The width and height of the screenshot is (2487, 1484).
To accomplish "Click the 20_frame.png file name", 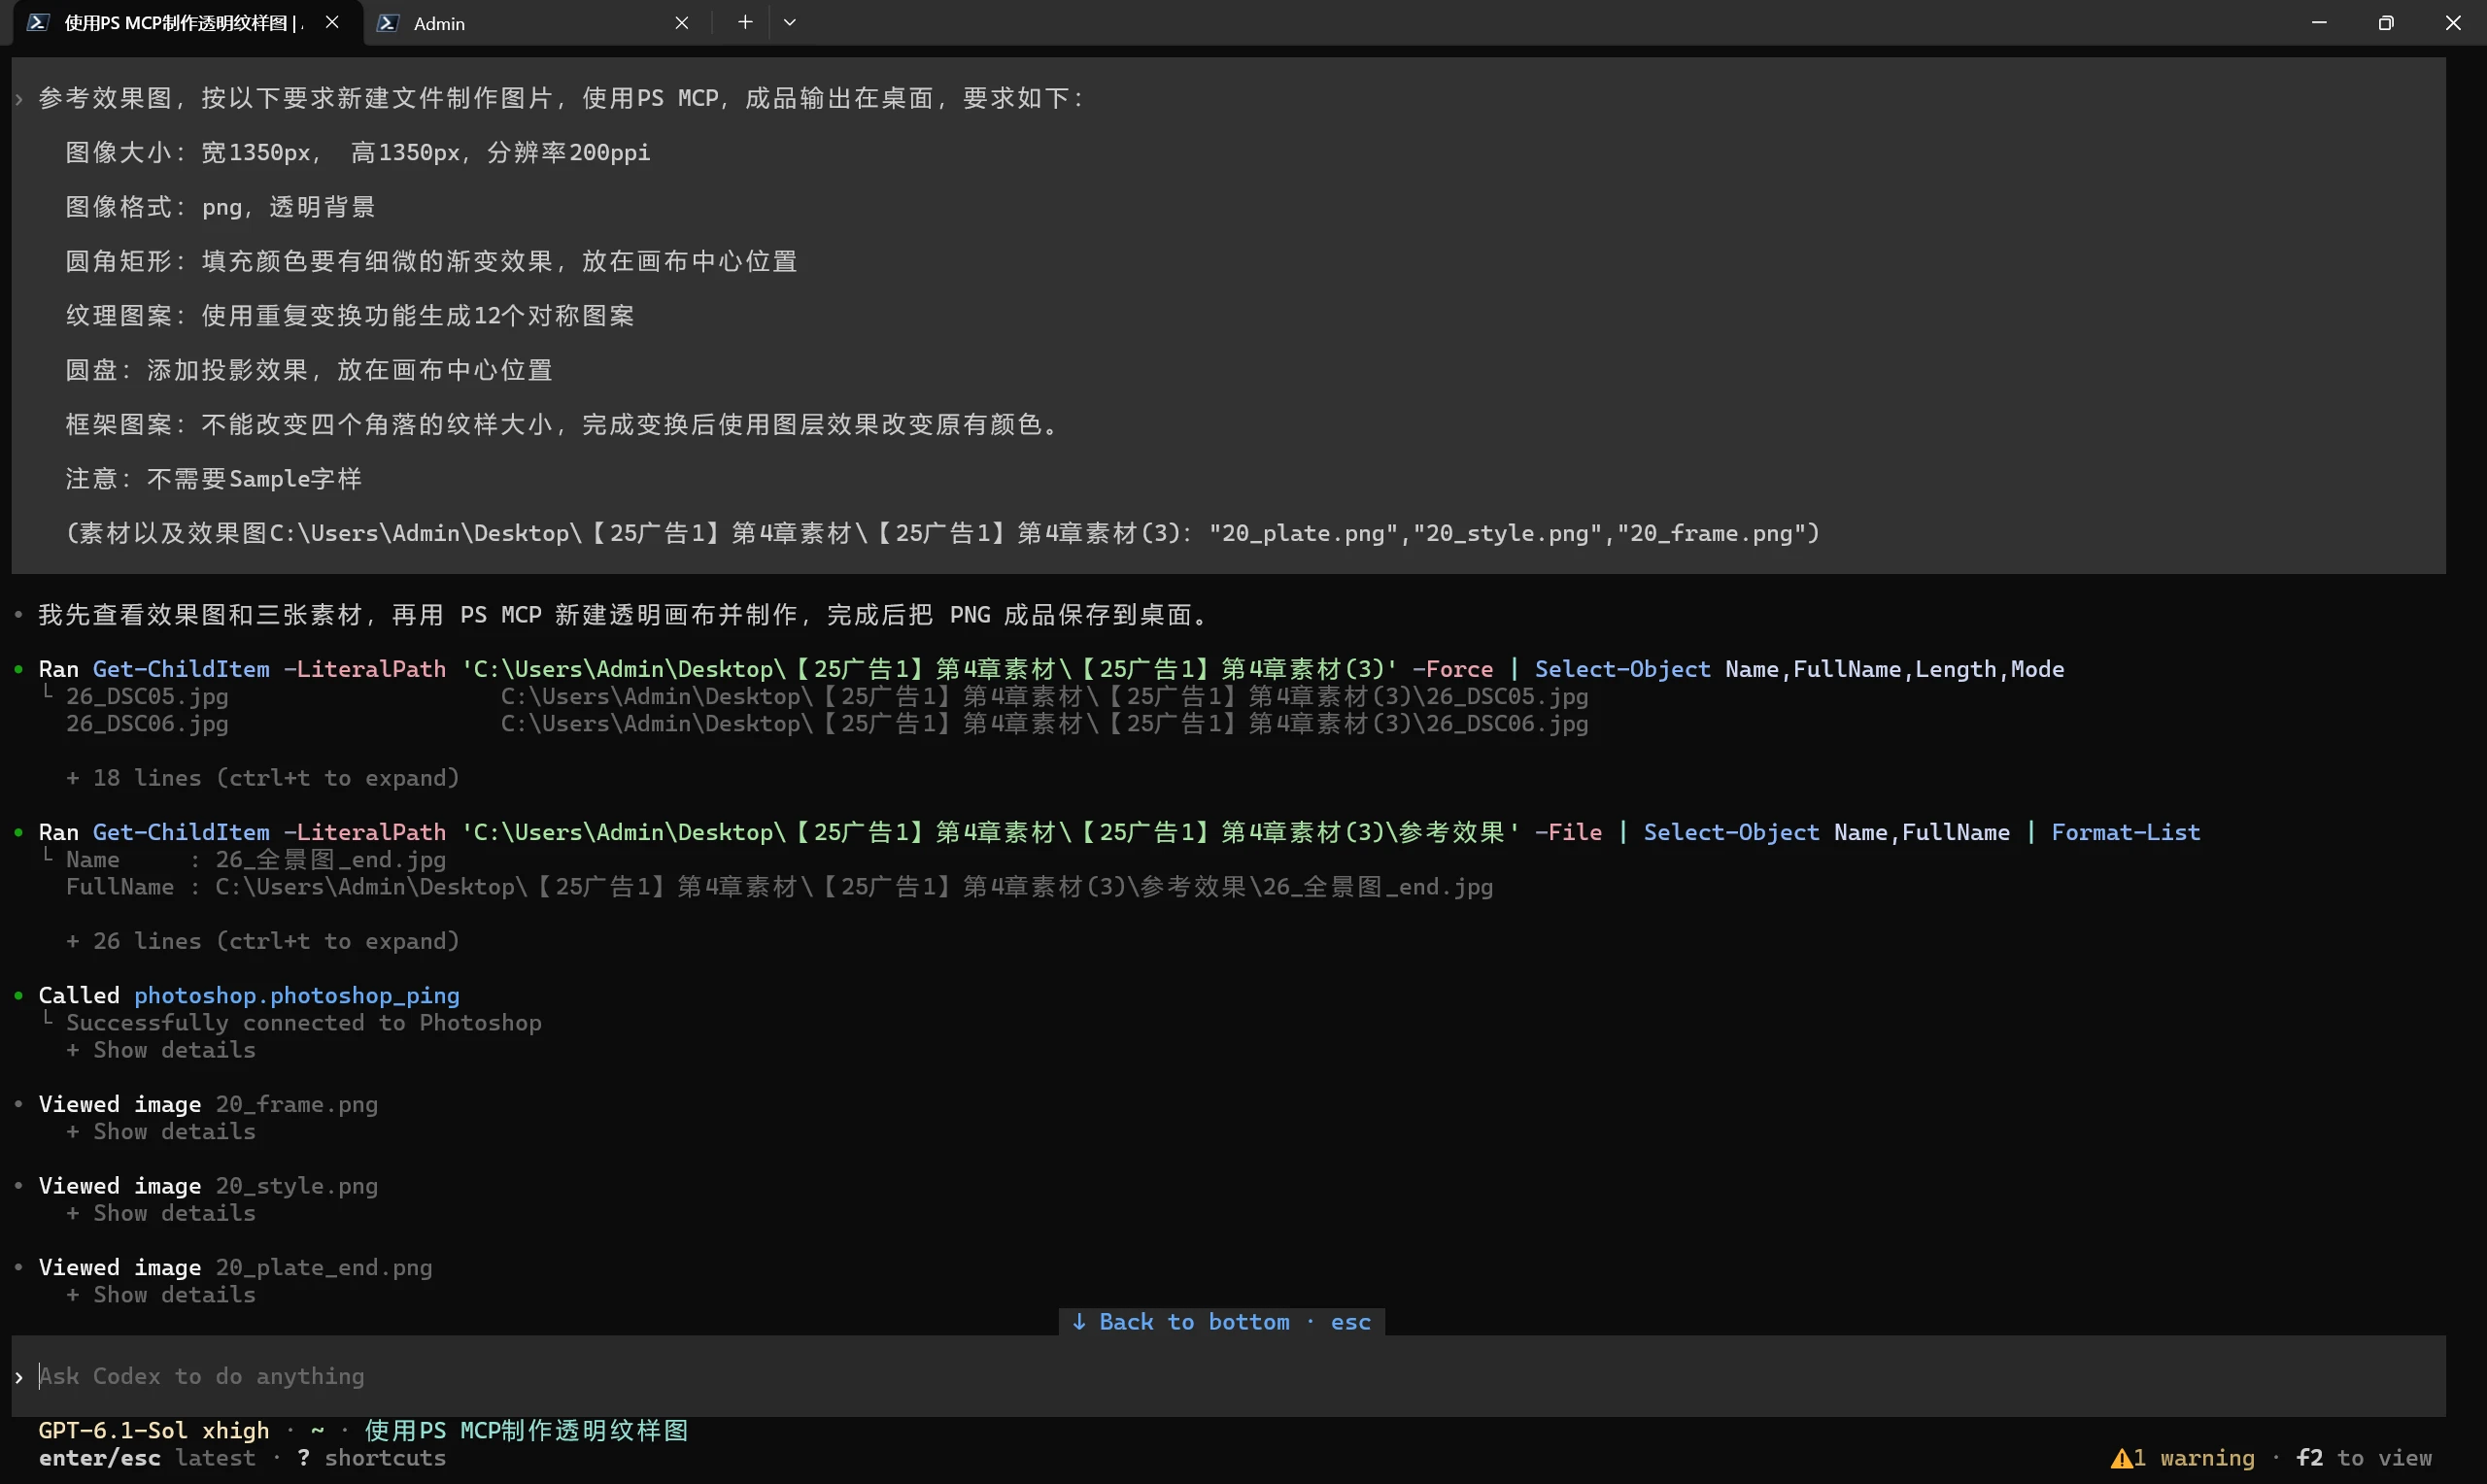I will 297,1104.
